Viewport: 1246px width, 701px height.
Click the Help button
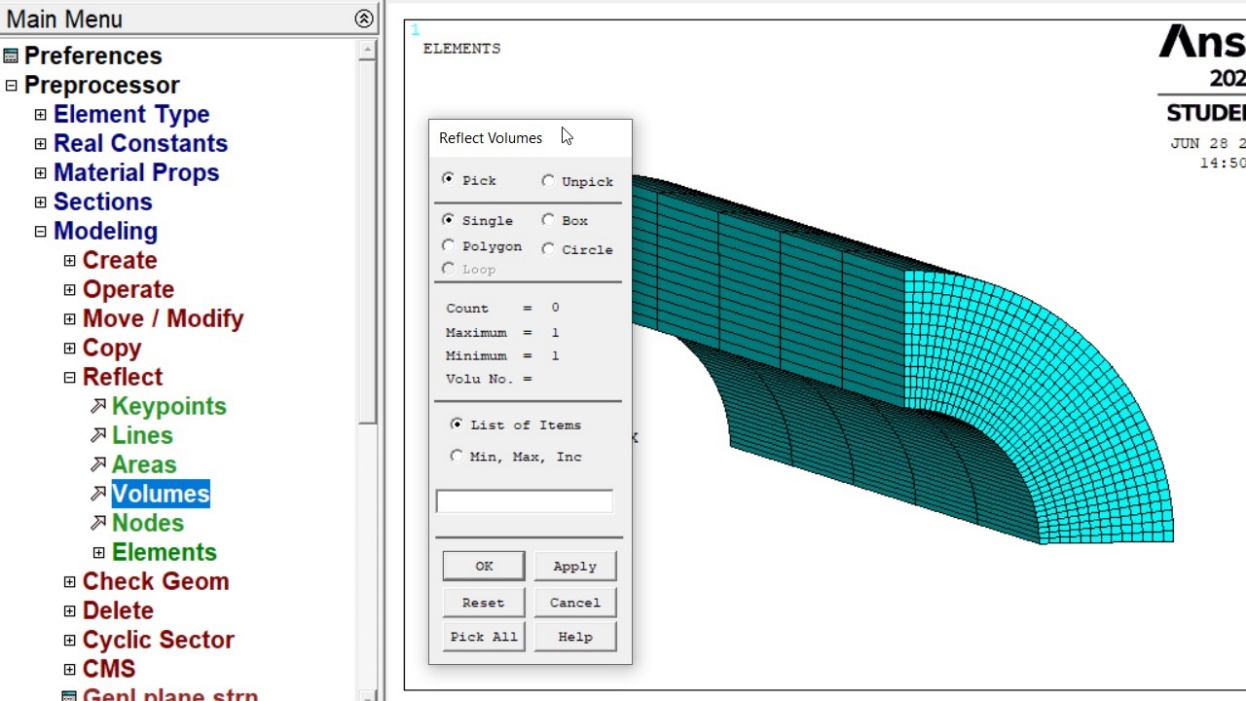pos(575,637)
